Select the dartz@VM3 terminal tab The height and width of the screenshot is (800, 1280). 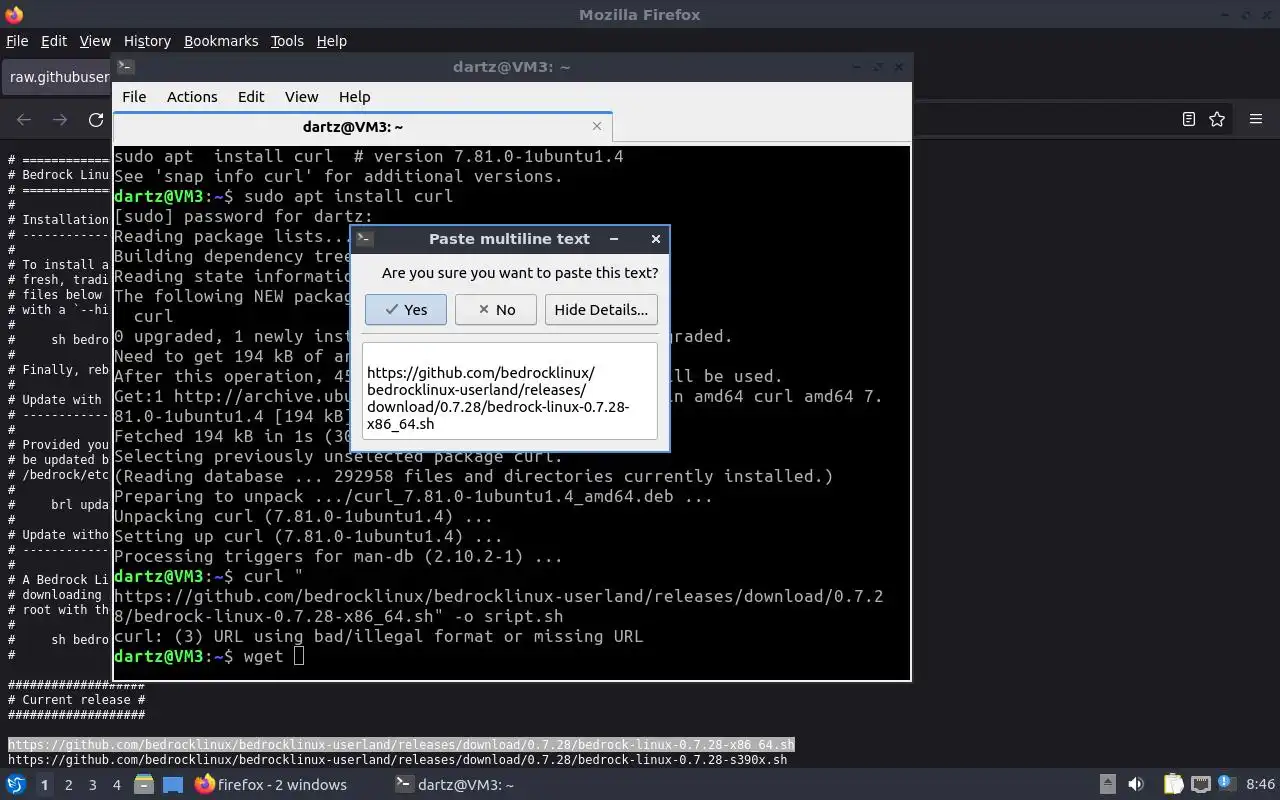tap(353, 127)
